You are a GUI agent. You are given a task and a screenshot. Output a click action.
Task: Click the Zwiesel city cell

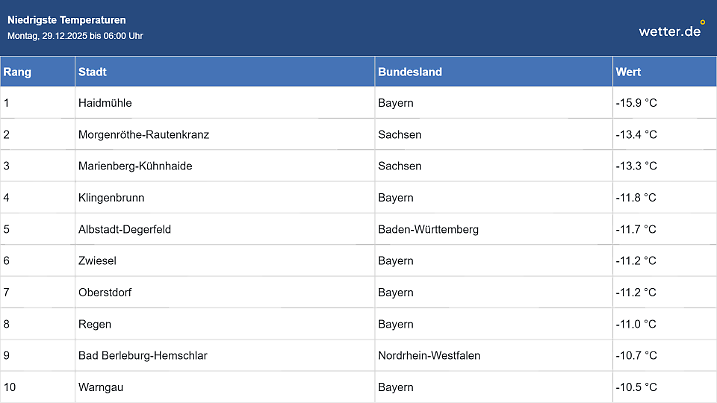(97, 261)
